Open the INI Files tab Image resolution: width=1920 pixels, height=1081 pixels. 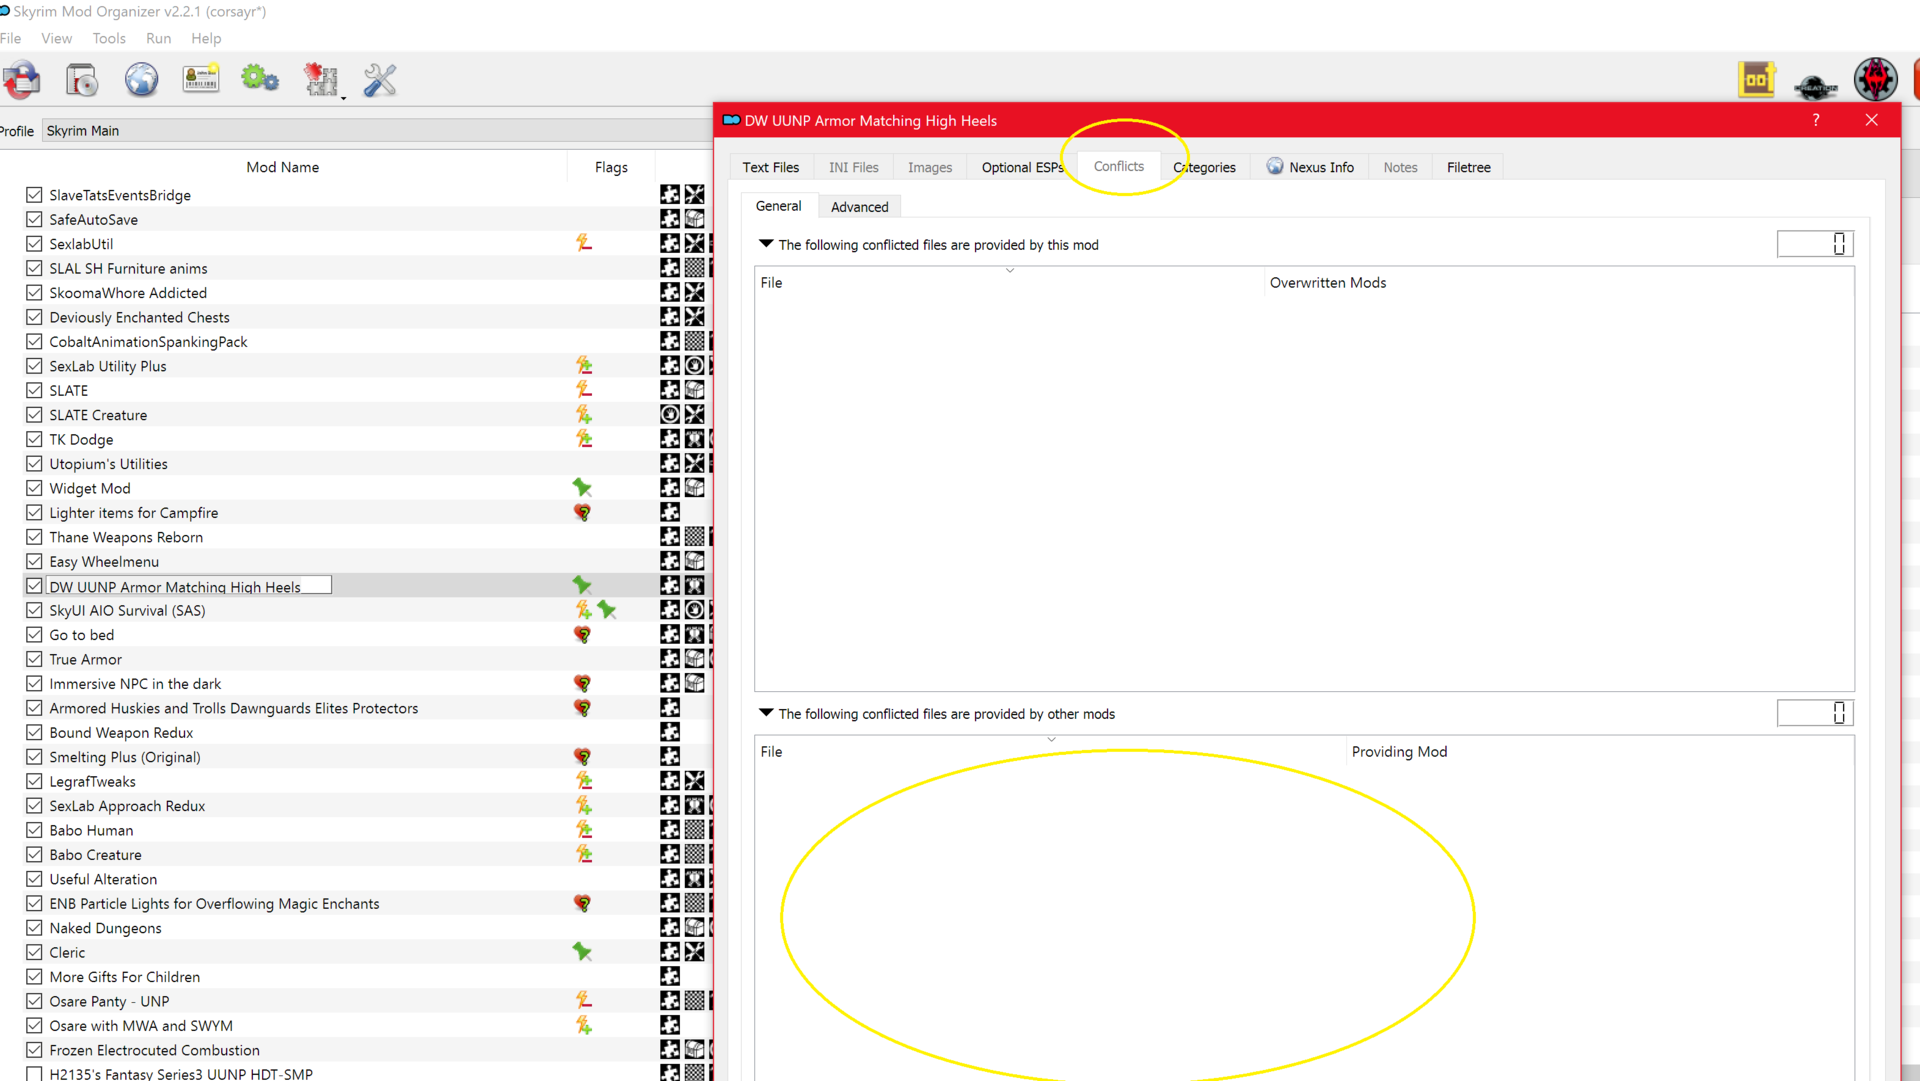pyautogui.click(x=853, y=167)
